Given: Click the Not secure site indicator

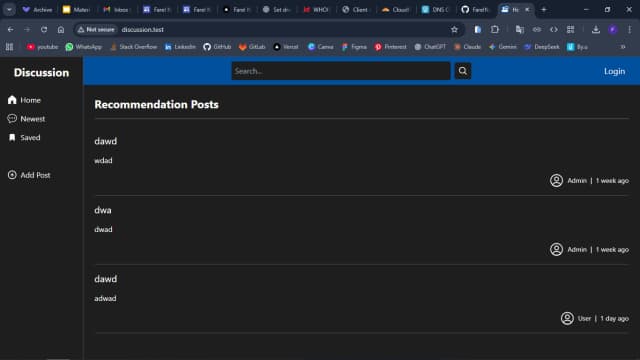Looking at the screenshot, I should (96, 29).
